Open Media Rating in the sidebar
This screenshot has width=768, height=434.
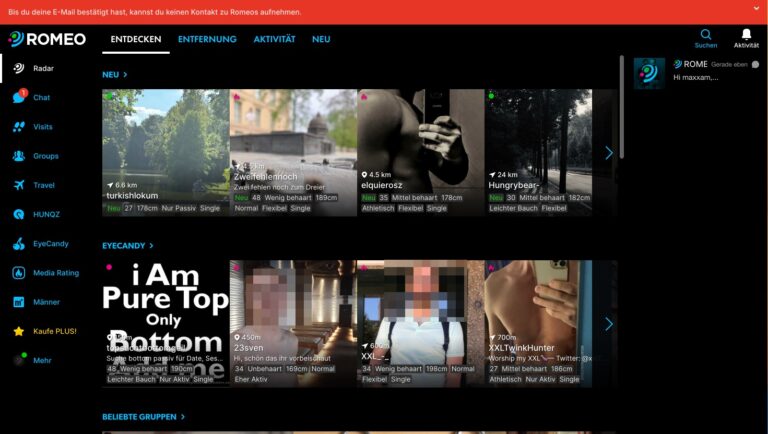pyautogui.click(x=56, y=273)
